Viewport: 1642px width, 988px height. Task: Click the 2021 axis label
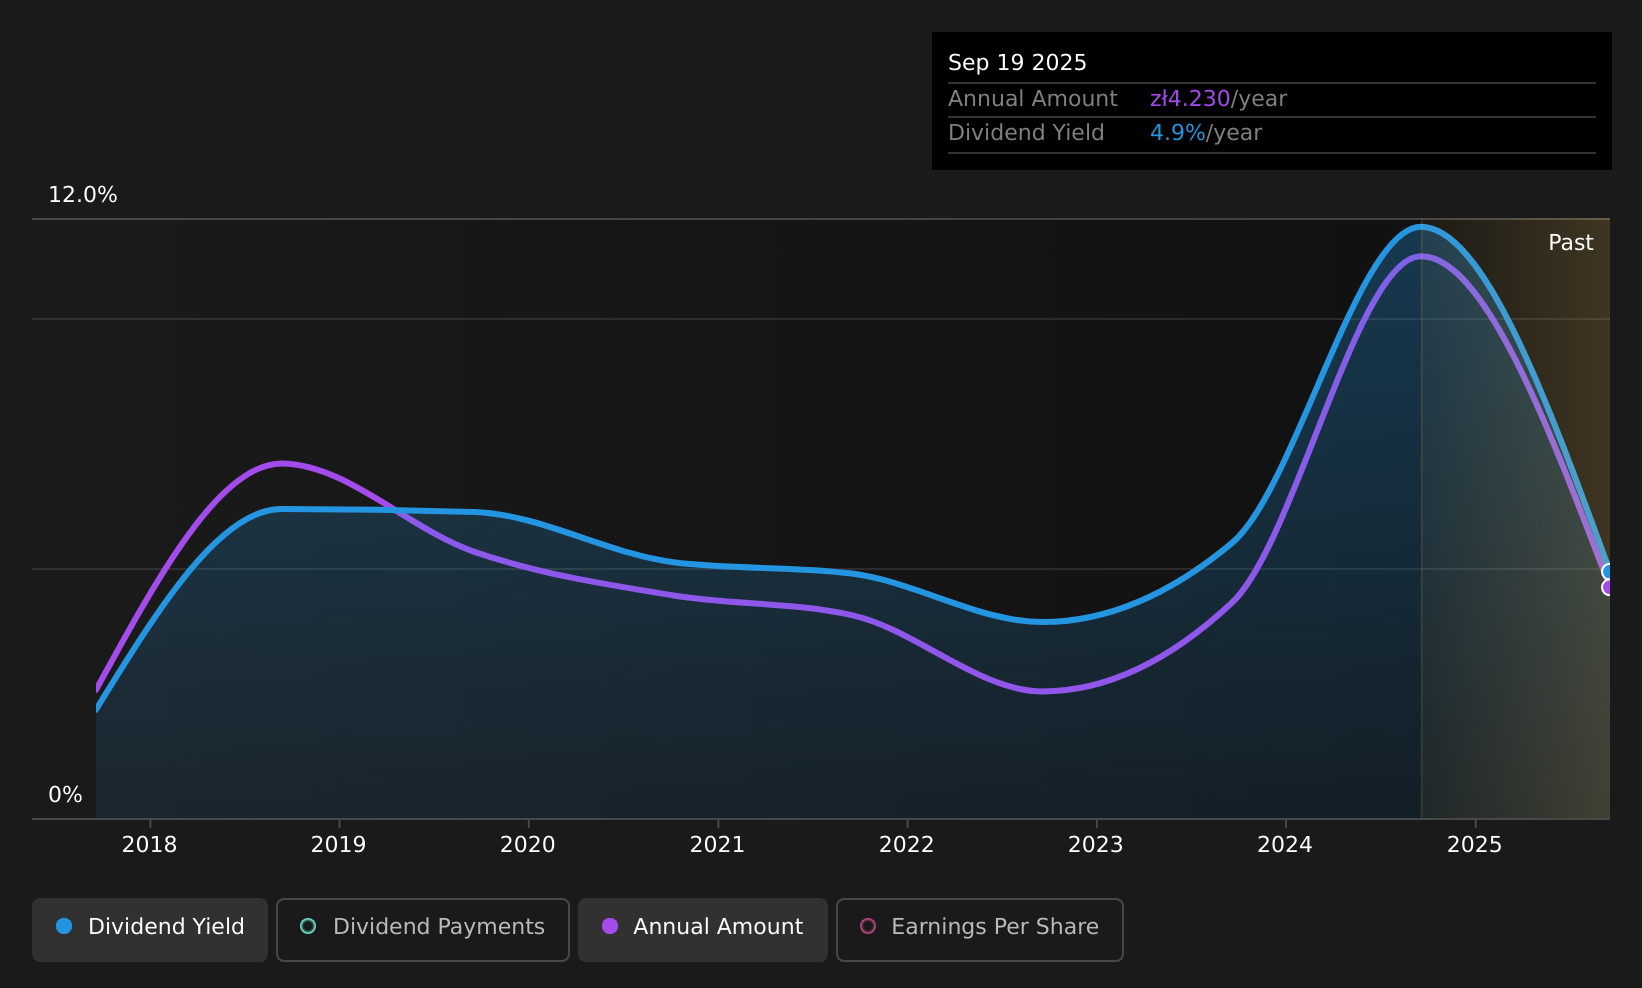click(x=717, y=845)
